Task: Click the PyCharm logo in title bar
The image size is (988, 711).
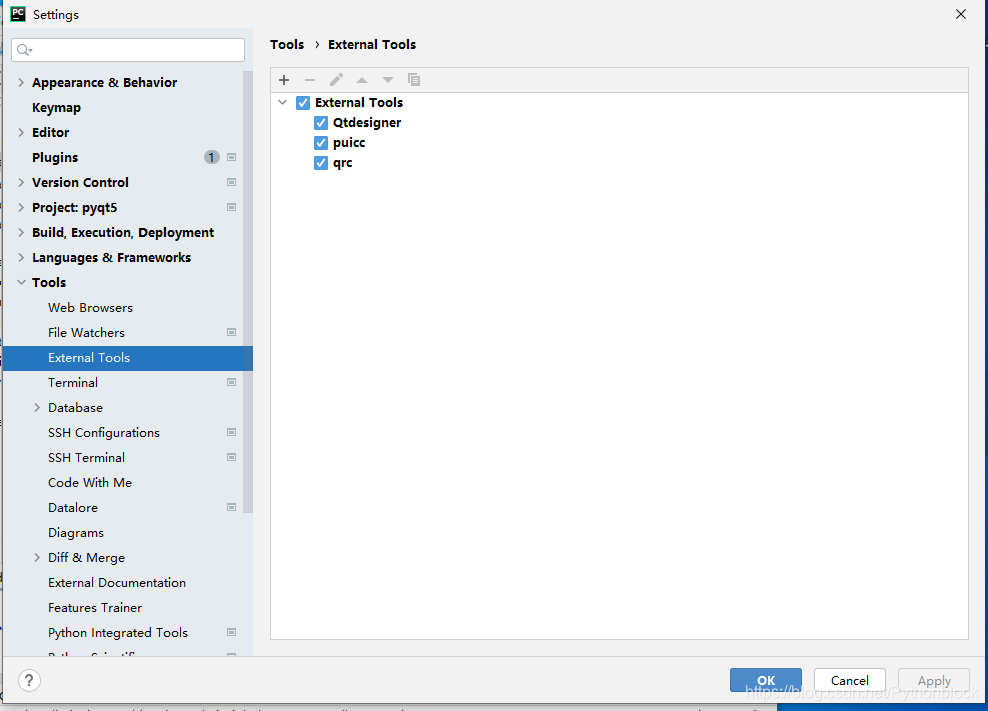Action: [18, 14]
